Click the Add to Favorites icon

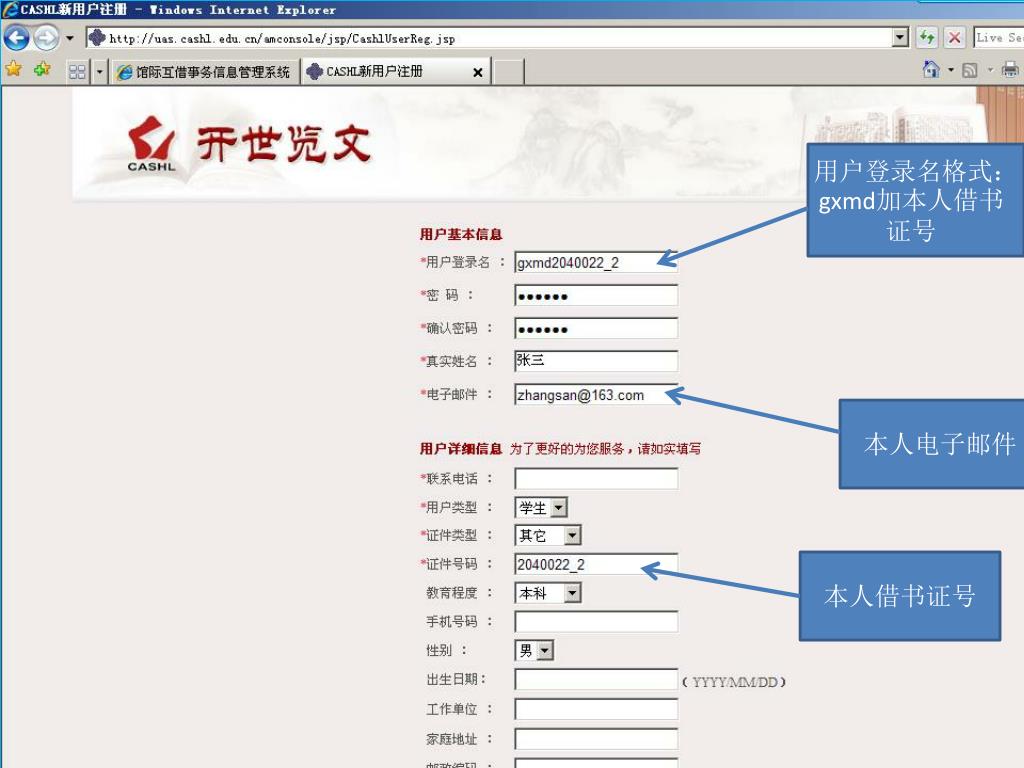coord(42,69)
